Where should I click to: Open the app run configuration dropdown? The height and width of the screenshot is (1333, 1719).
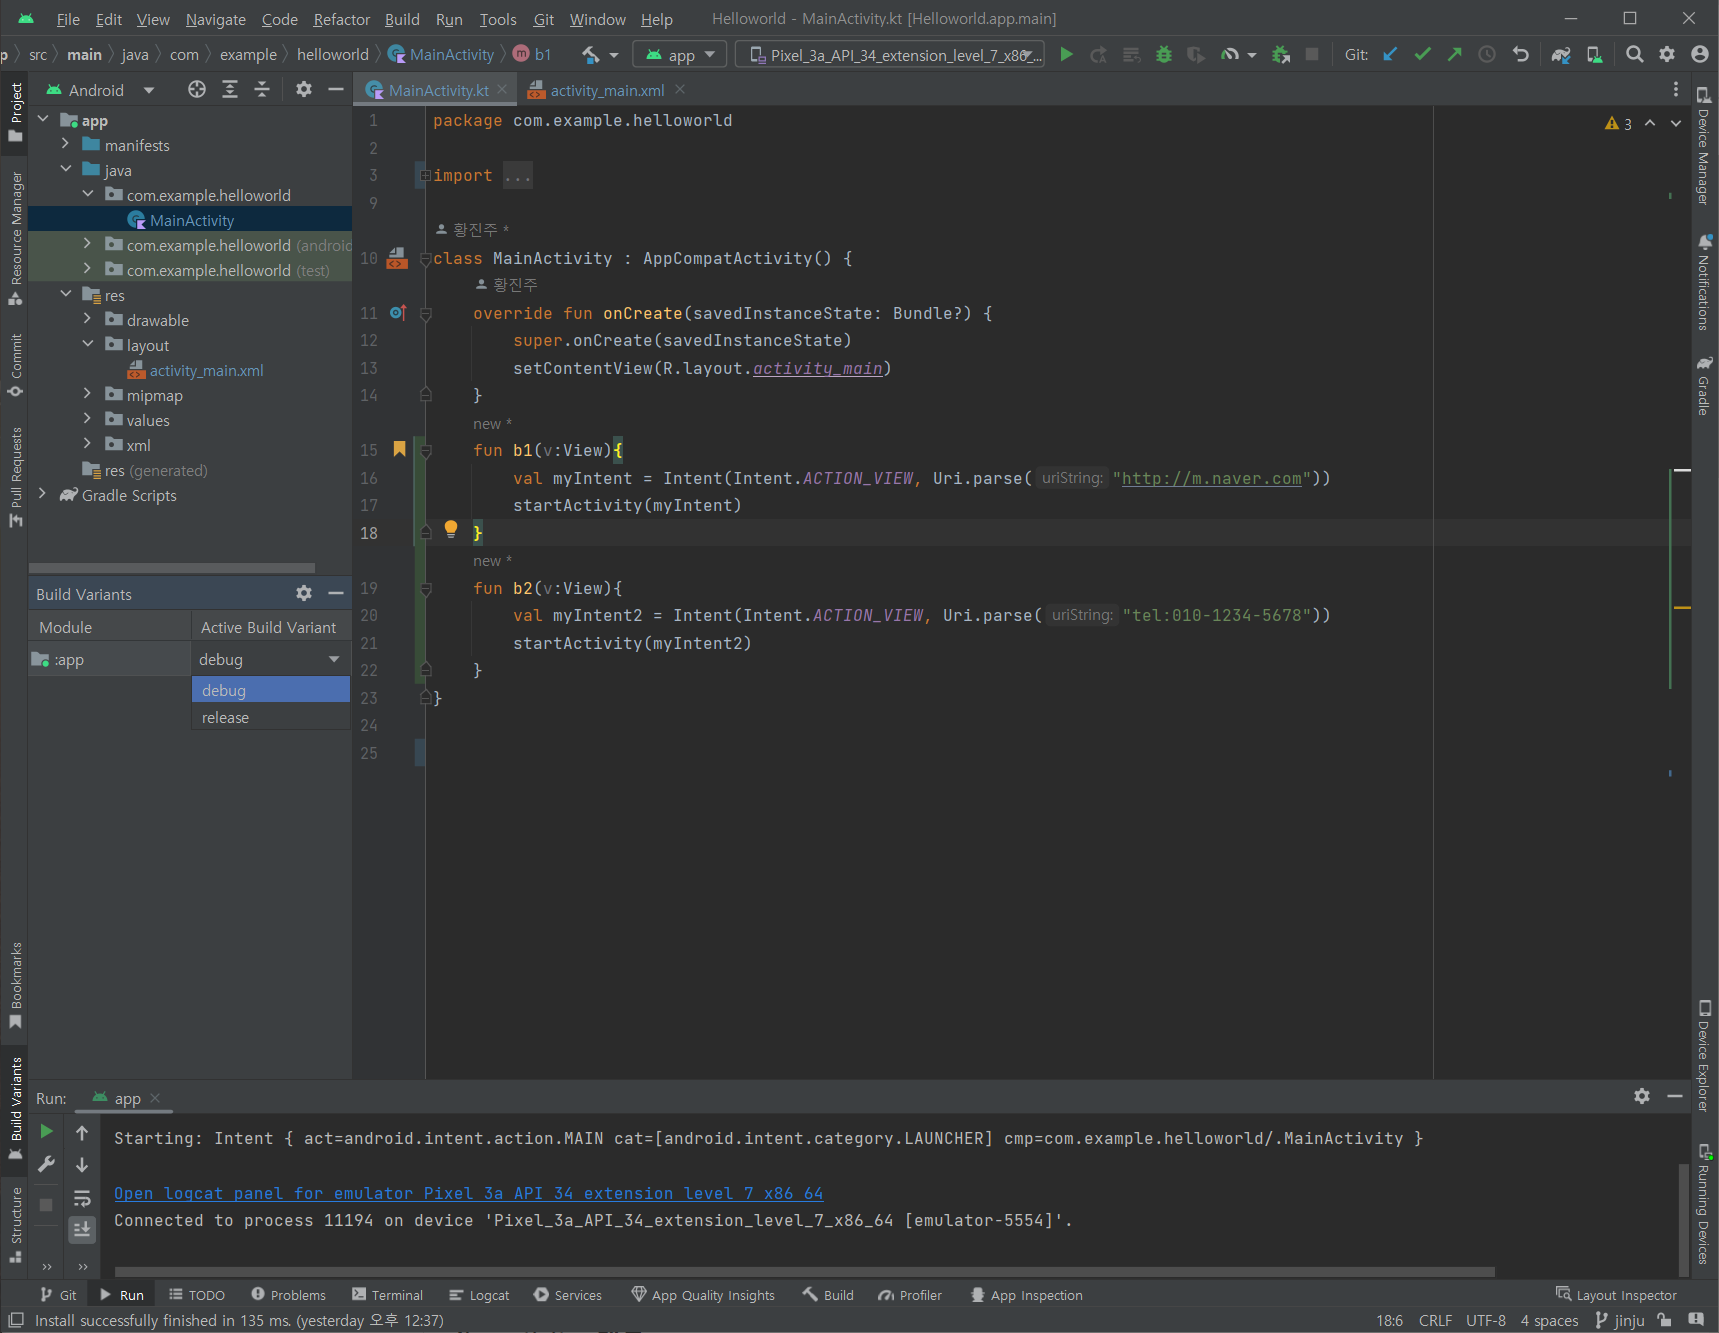tap(681, 55)
